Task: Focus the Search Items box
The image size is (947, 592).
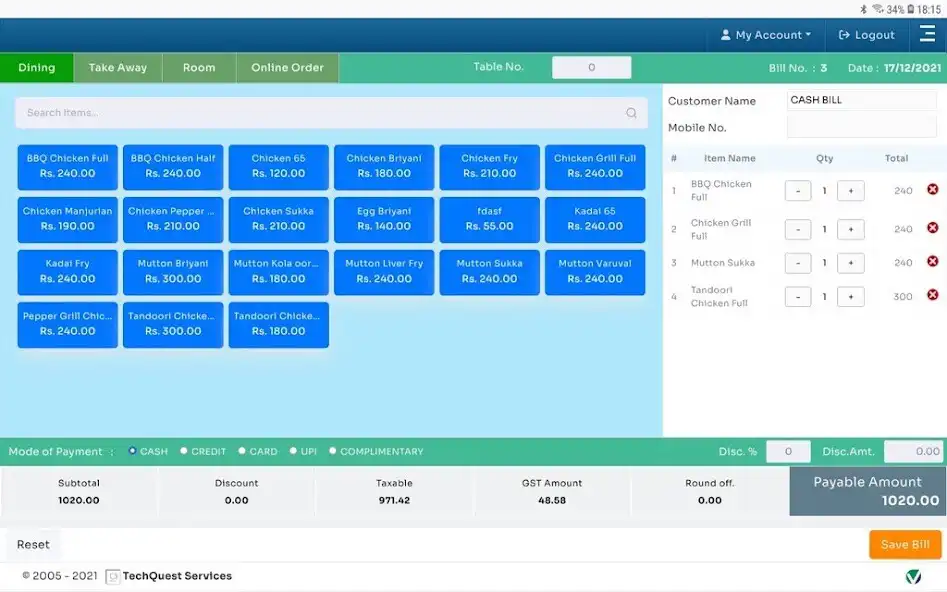Action: [332, 113]
